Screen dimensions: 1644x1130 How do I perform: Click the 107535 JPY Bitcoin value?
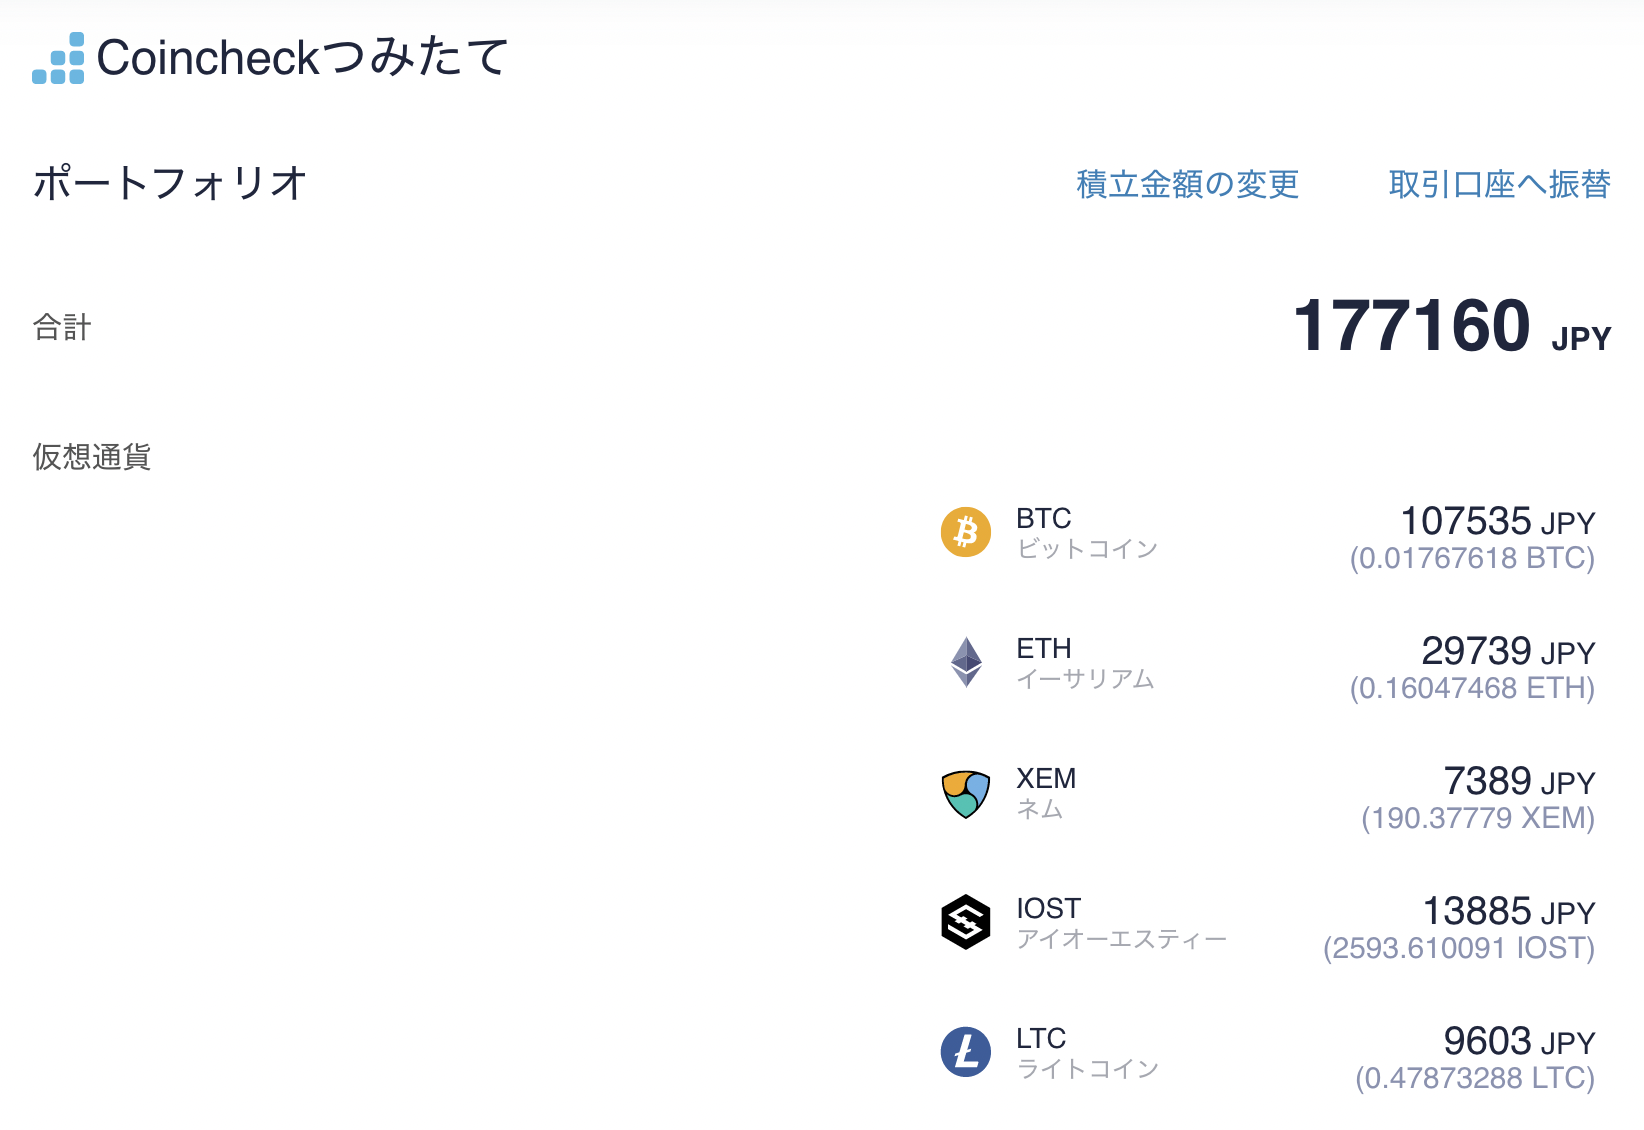point(1497,521)
